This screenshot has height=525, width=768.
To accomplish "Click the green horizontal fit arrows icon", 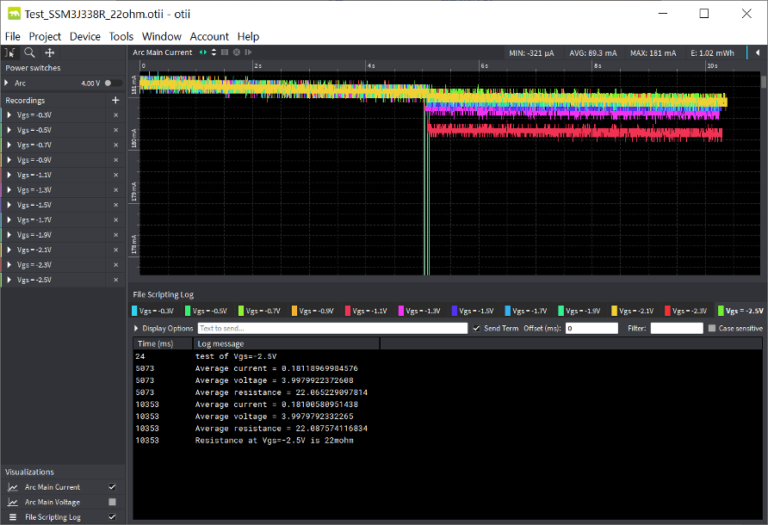I will 203,52.
